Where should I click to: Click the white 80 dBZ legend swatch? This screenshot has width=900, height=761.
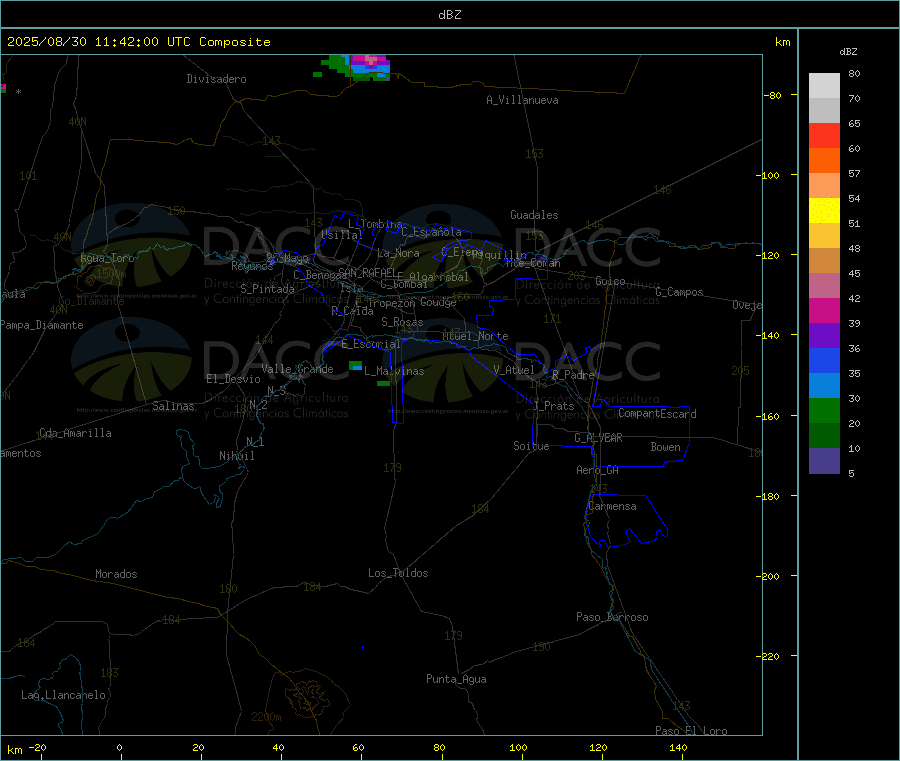pos(824,86)
